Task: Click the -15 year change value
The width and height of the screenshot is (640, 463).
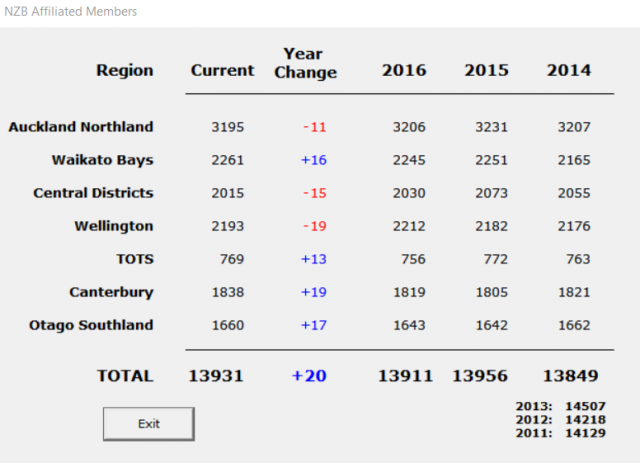Action: pyautogui.click(x=315, y=193)
